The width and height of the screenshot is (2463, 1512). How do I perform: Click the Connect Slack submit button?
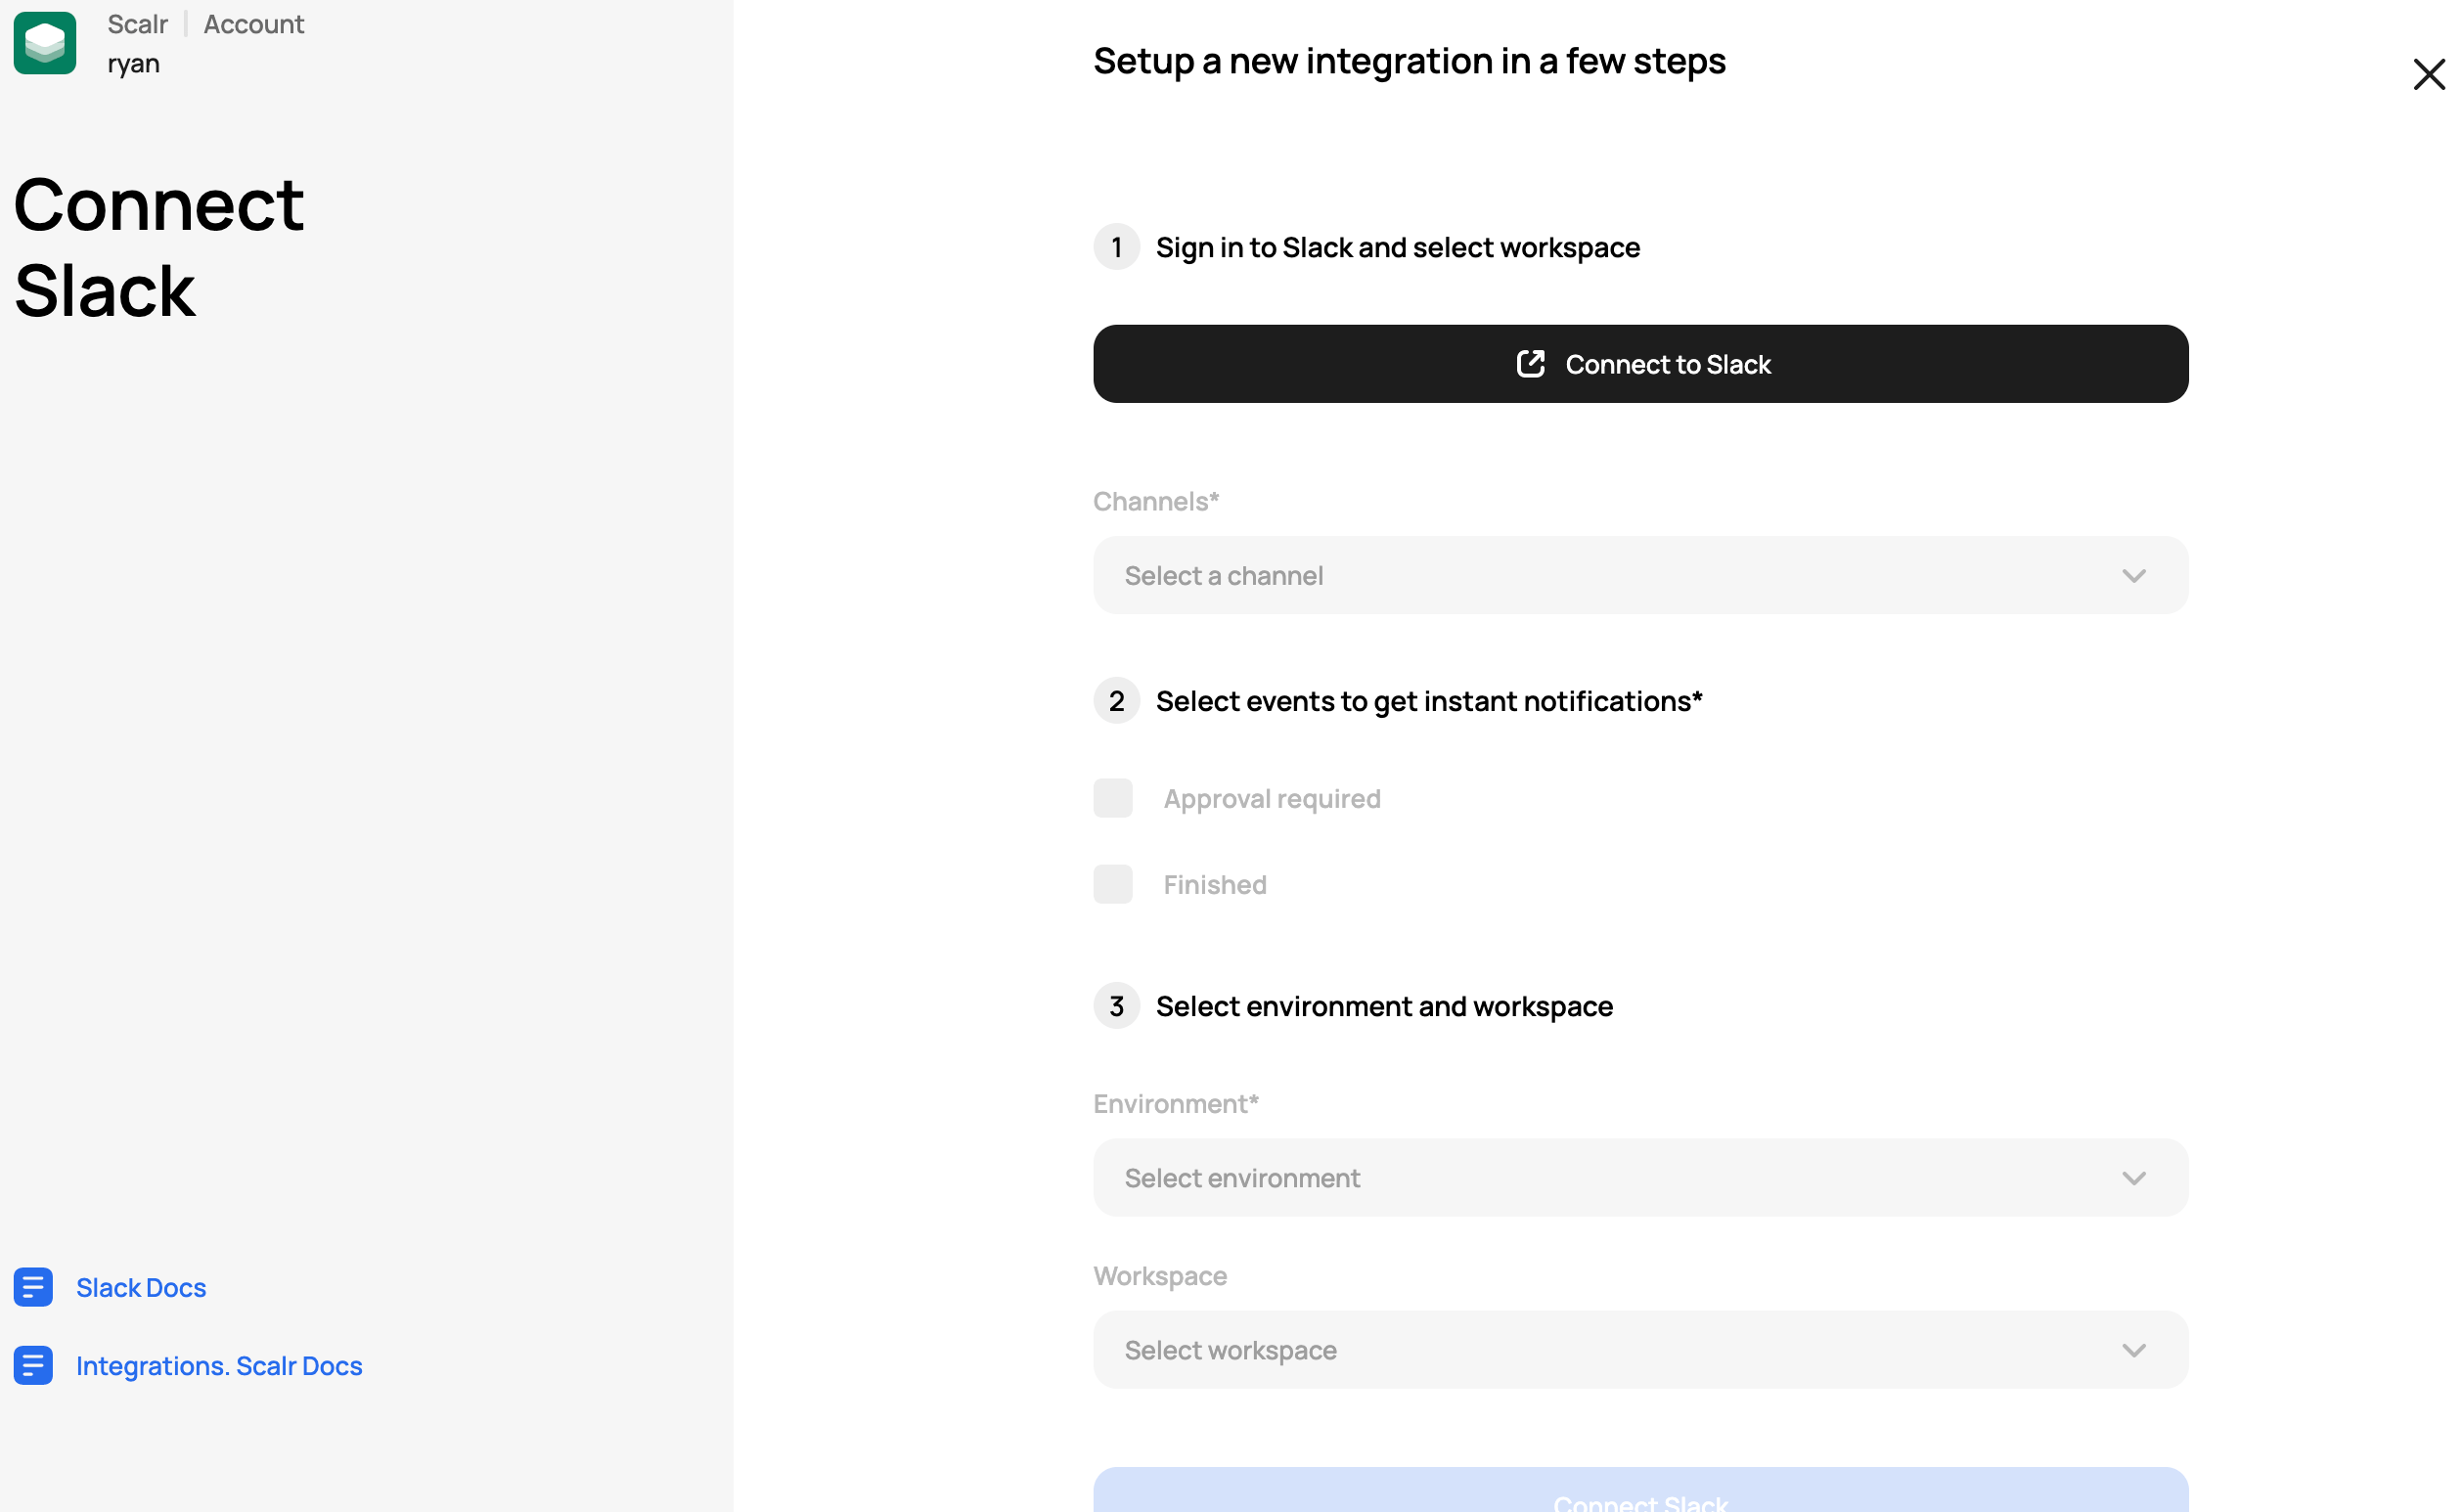1640,1495
